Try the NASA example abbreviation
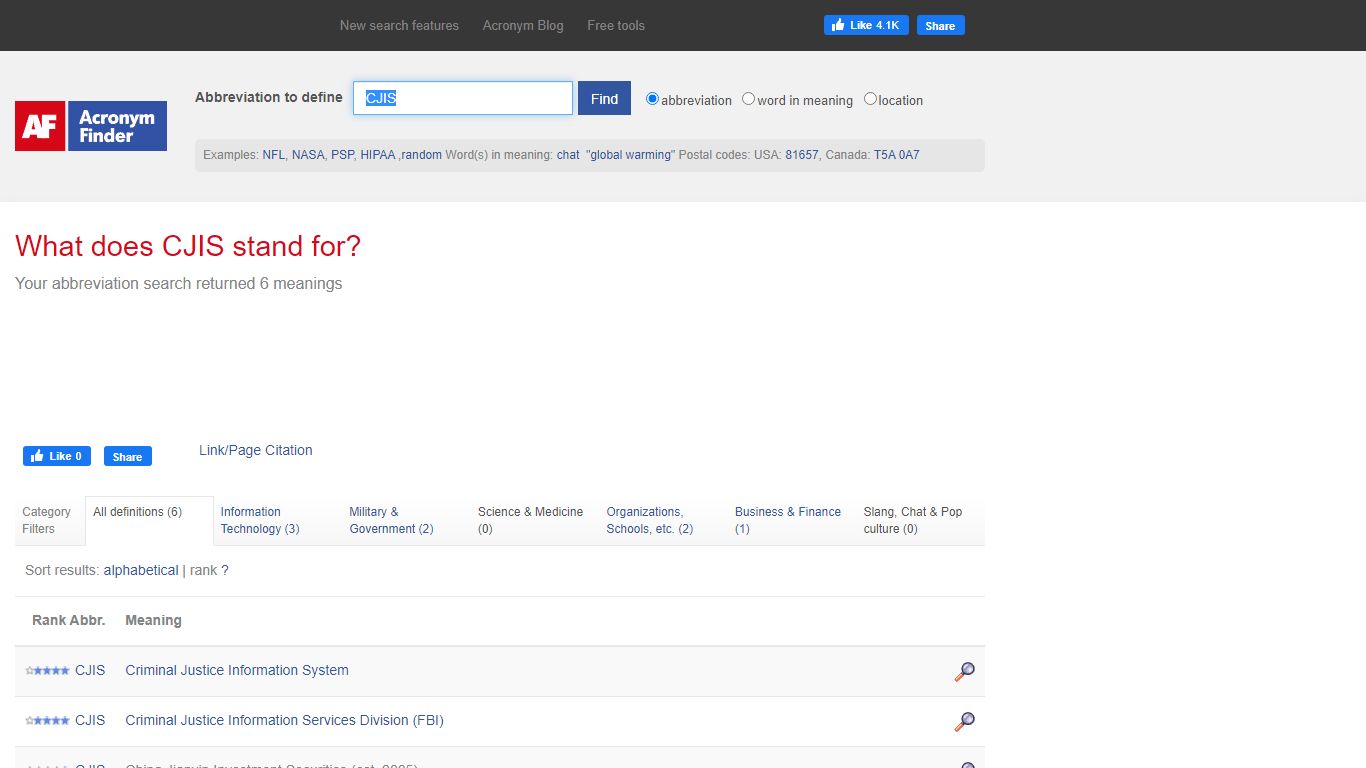This screenshot has width=1366, height=768. (308, 155)
